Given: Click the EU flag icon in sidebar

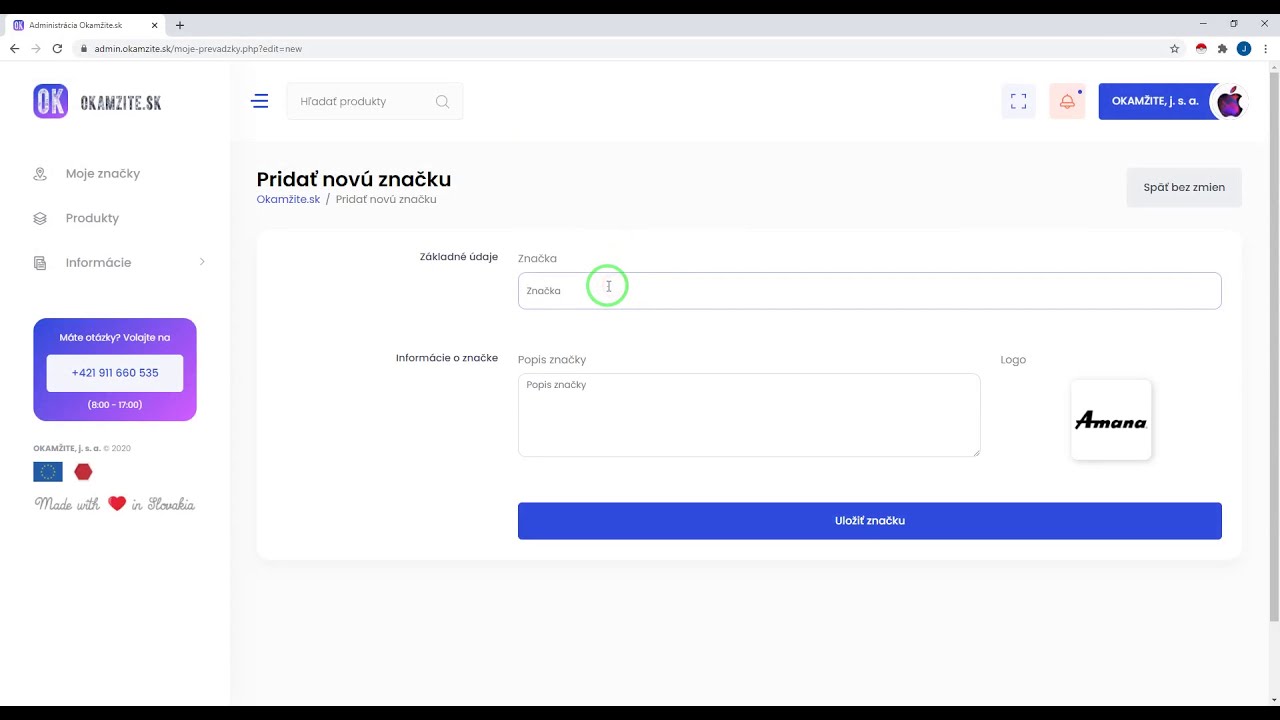Looking at the screenshot, I should [x=48, y=472].
